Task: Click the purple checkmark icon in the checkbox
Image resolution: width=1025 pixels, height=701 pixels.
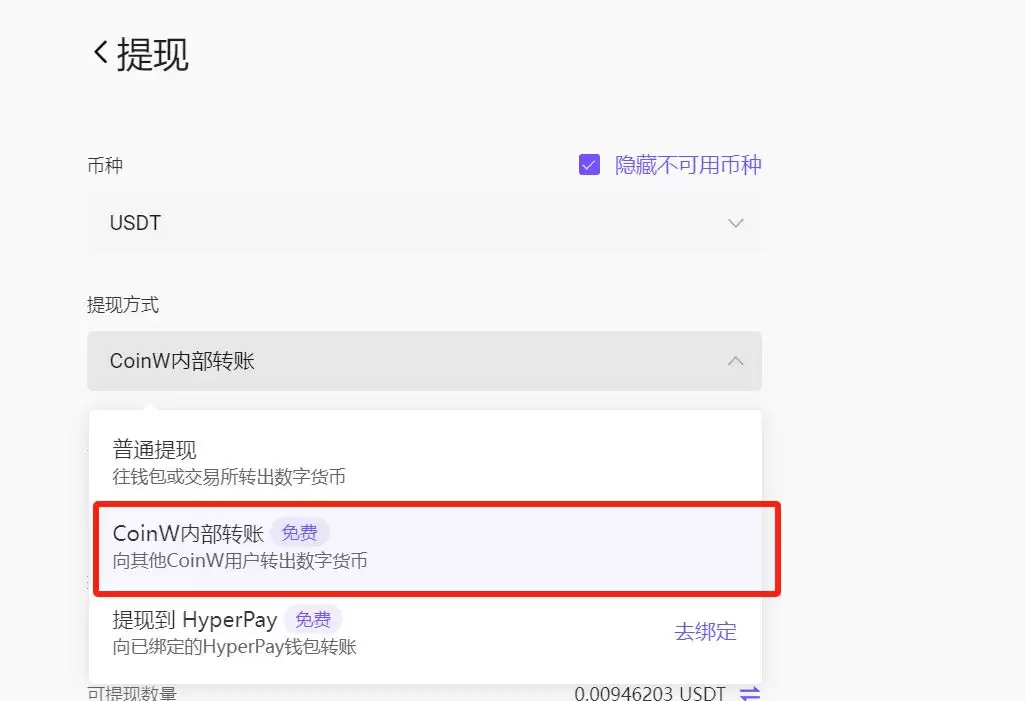Action: tap(589, 164)
